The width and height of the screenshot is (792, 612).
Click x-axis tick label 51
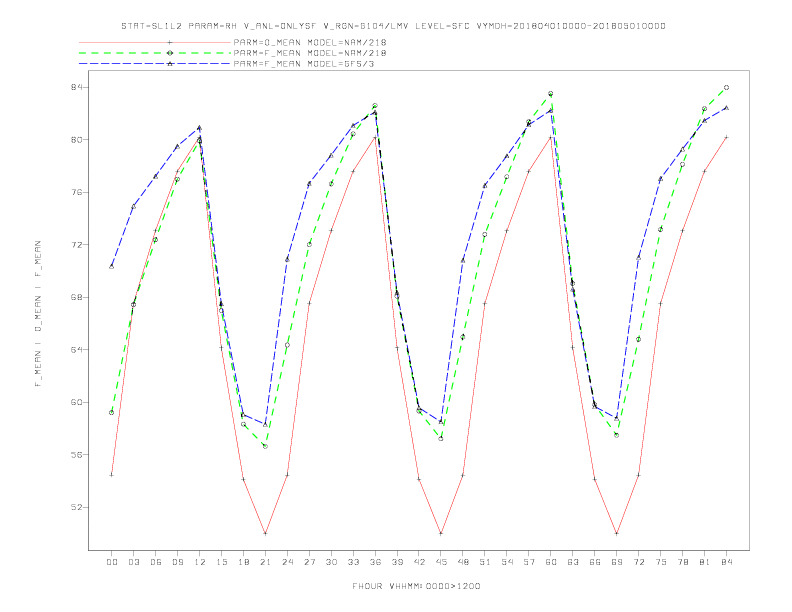pyautogui.click(x=485, y=562)
